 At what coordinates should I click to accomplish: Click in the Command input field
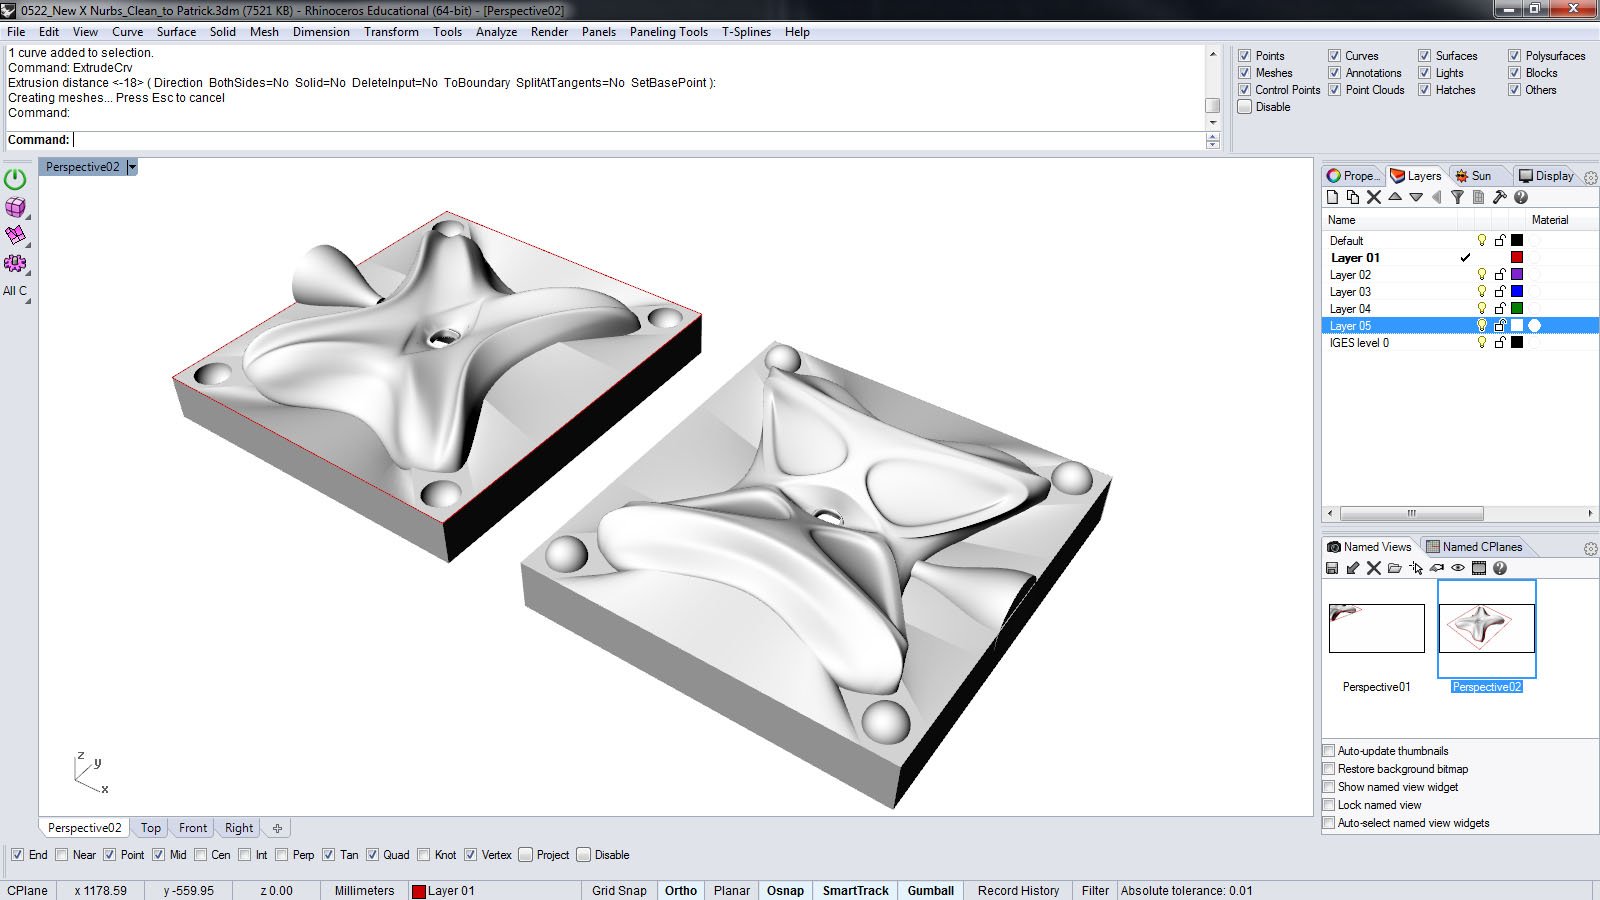tap(640, 140)
